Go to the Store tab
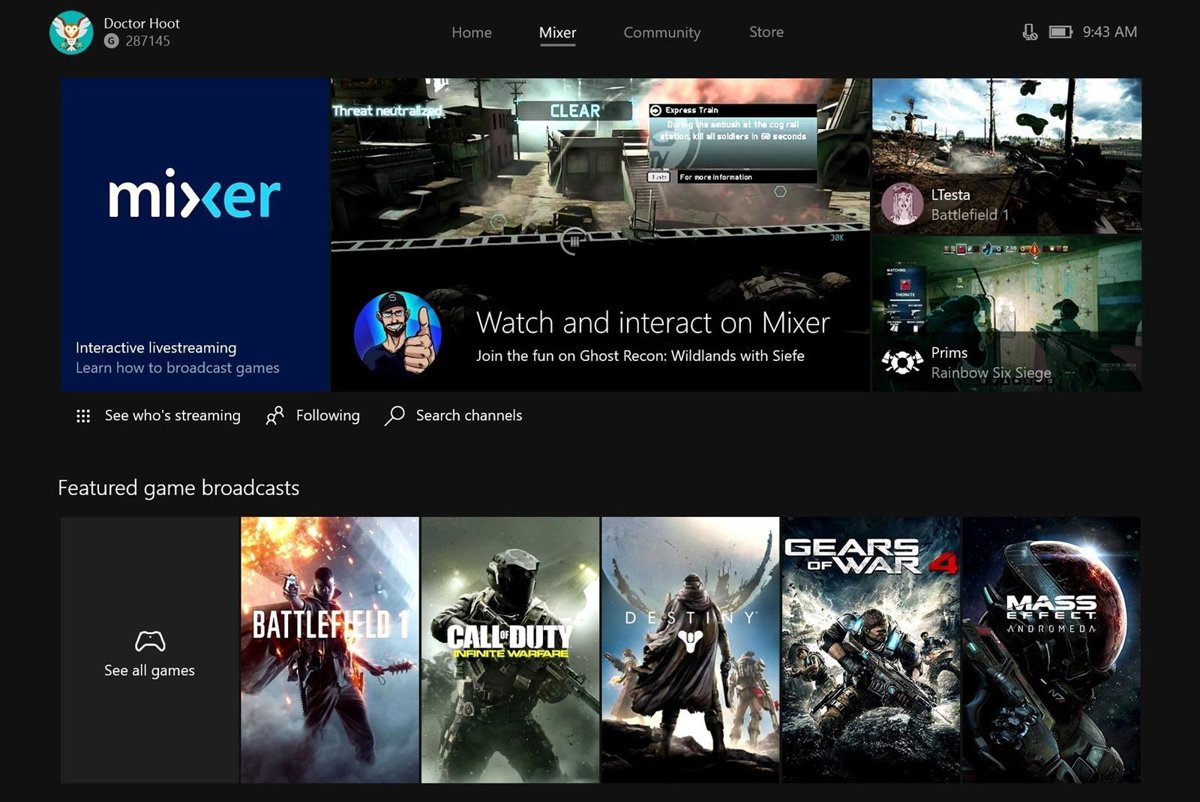 [x=766, y=32]
